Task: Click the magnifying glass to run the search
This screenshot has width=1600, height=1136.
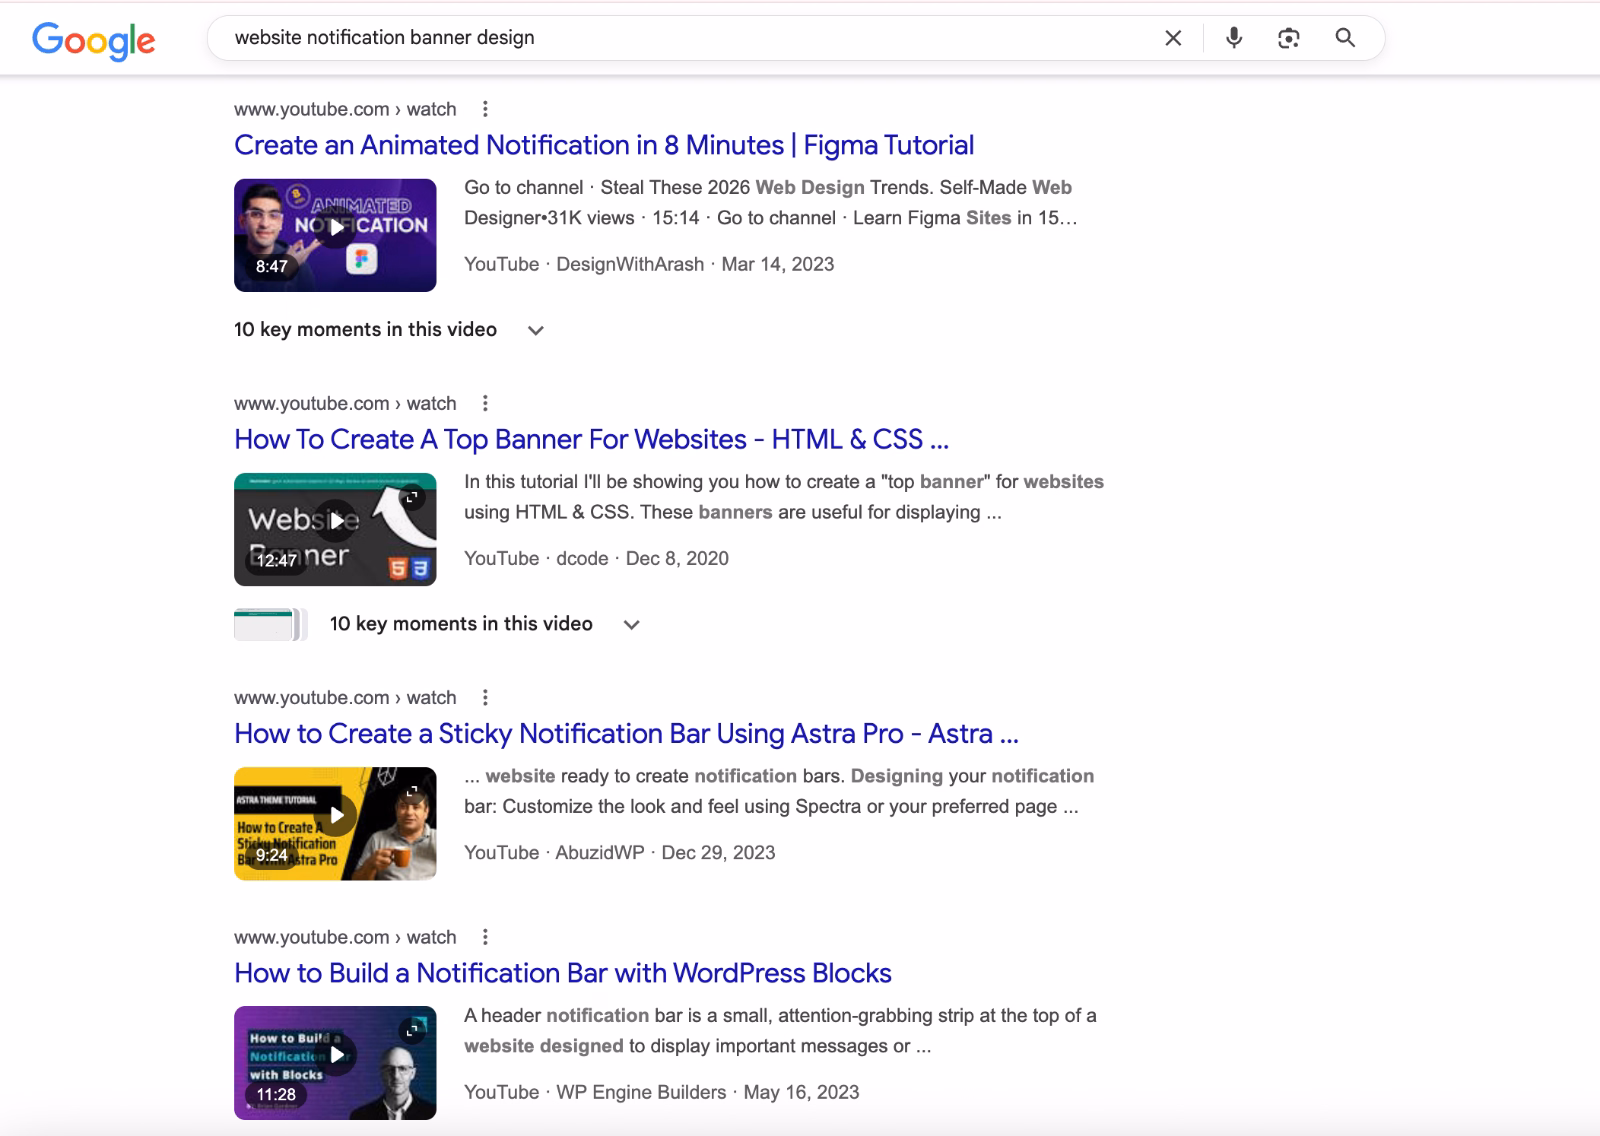Action: pyautogui.click(x=1344, y=38)
